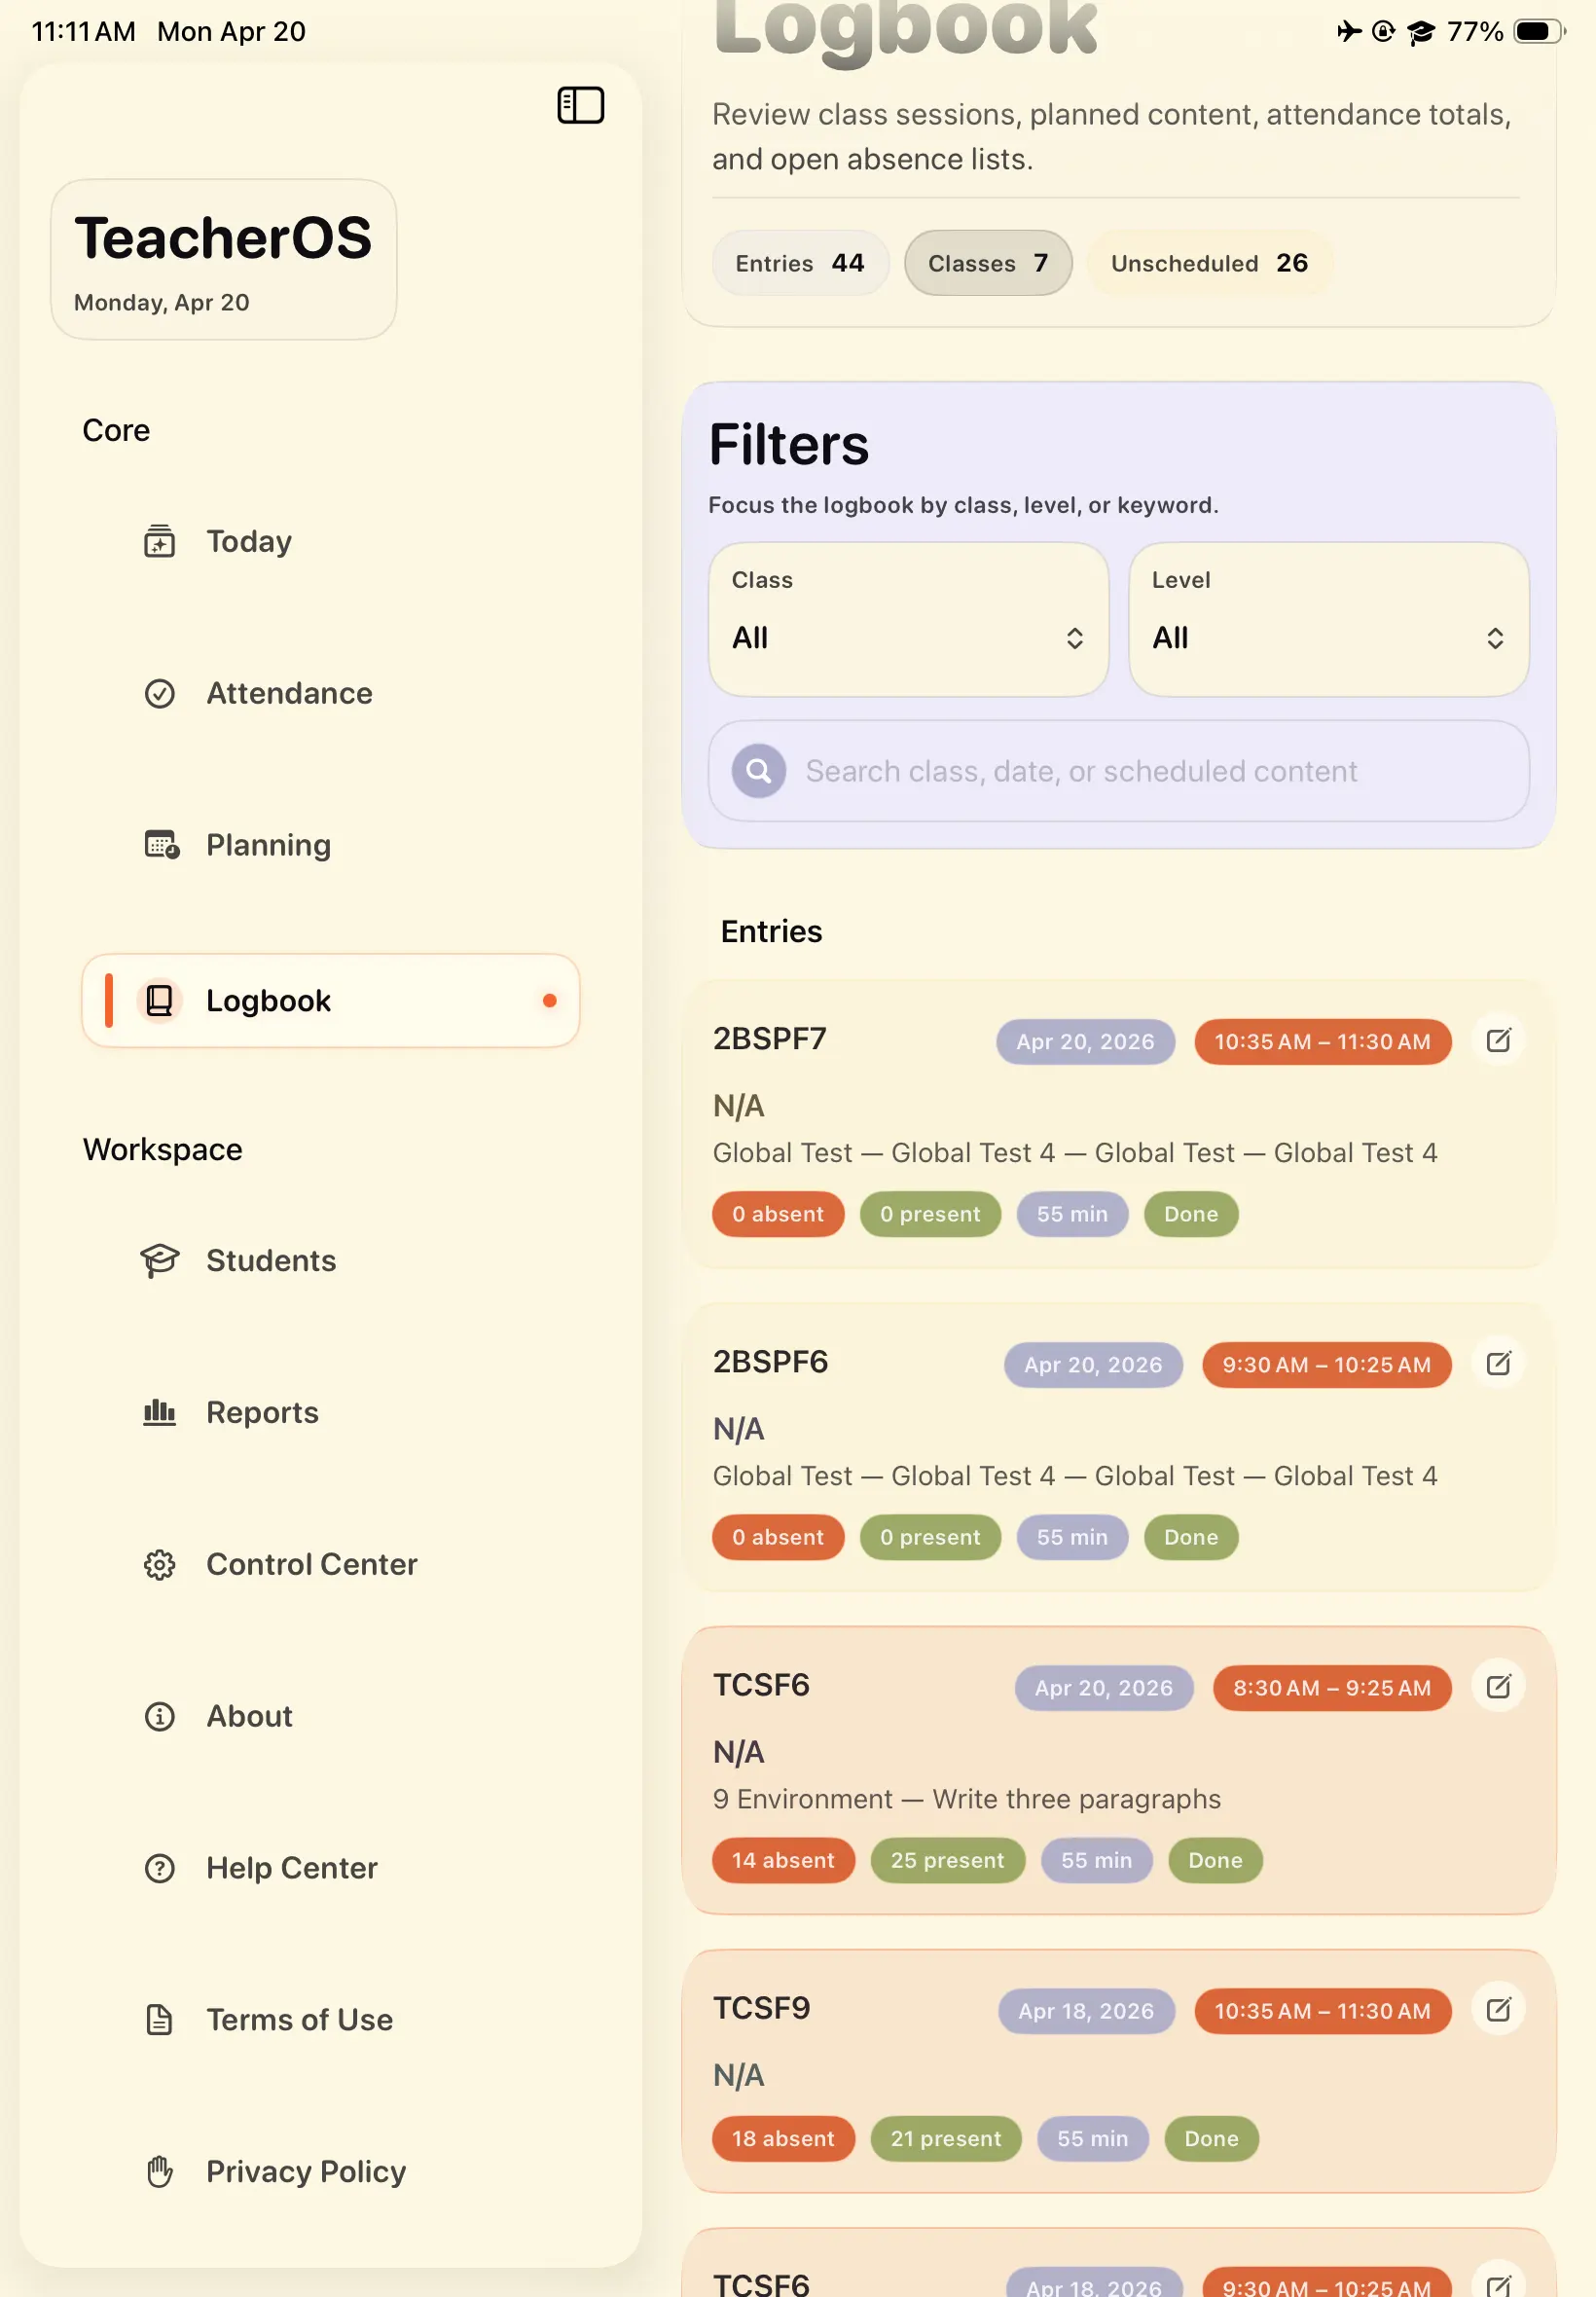The height and width of the screenshot is (2297, 1596).
Task: Open the Level filter dropdown
Action: click(x=1328, y=619)
